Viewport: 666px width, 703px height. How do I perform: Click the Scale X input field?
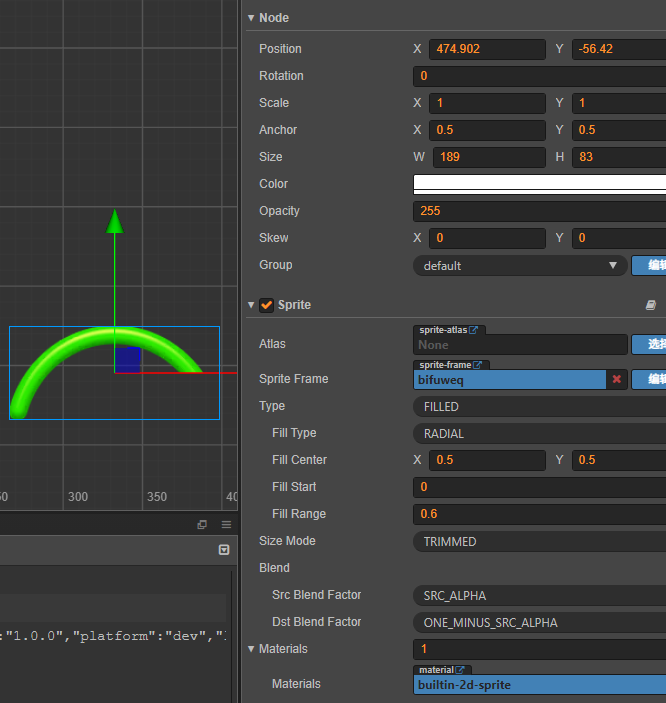[x=488, y=103]
